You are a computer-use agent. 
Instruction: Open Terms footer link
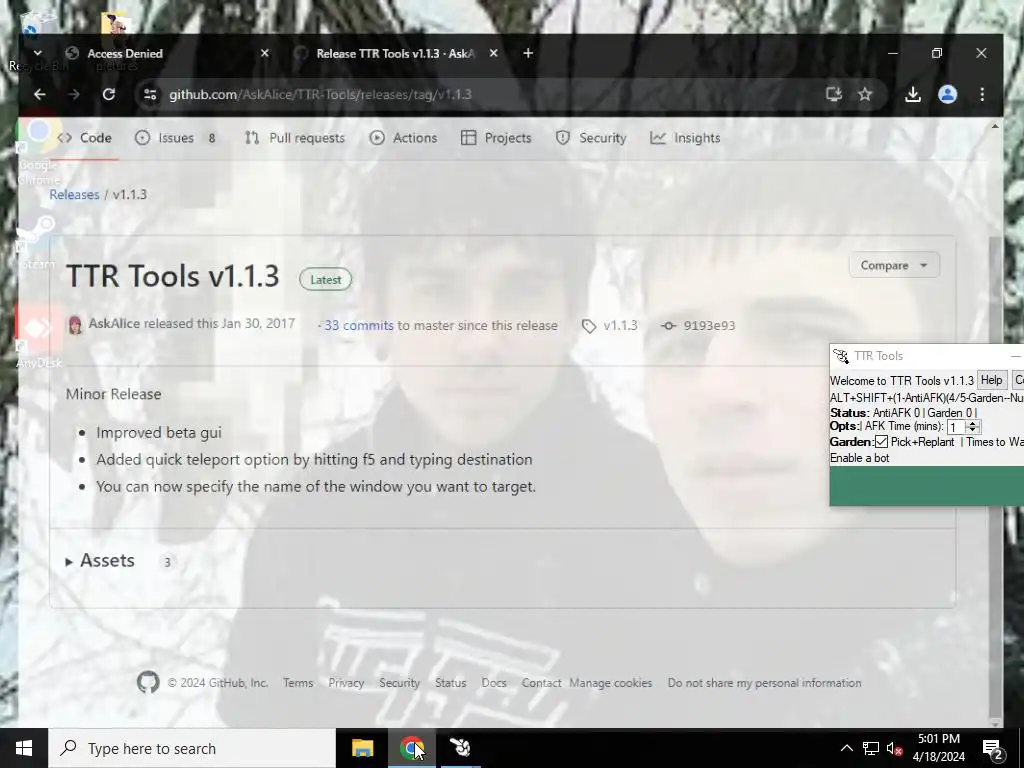(298, 683)
